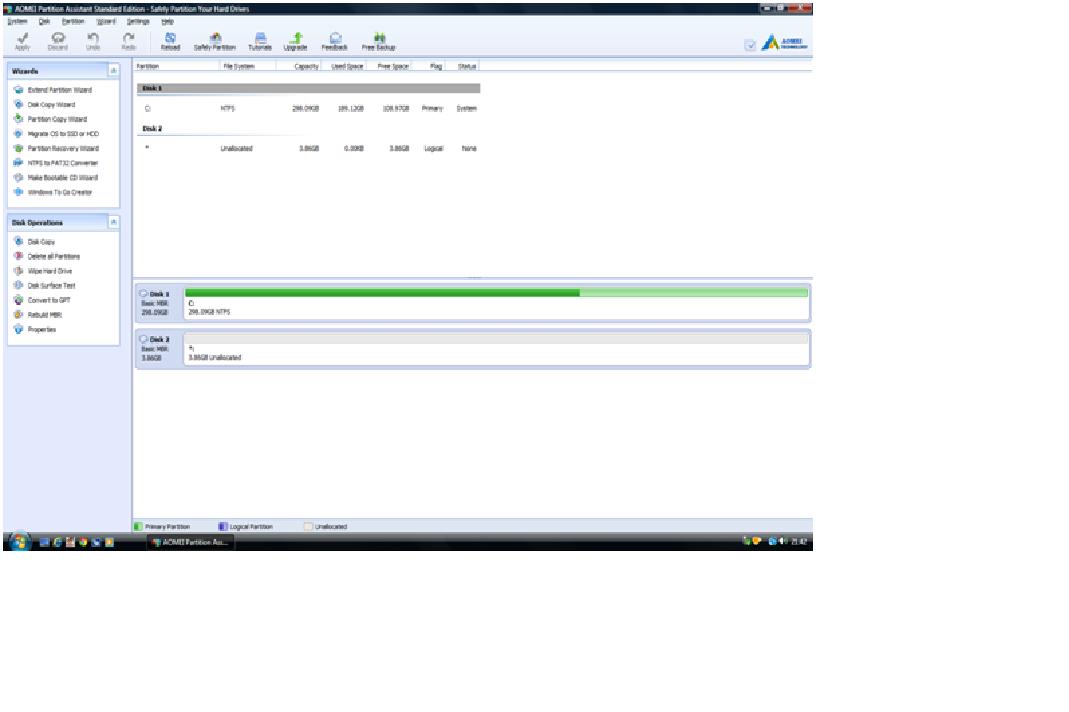Click the Undo toolbar icon
The width and height of the screenshot is (1069, 712).
[93, 42]
